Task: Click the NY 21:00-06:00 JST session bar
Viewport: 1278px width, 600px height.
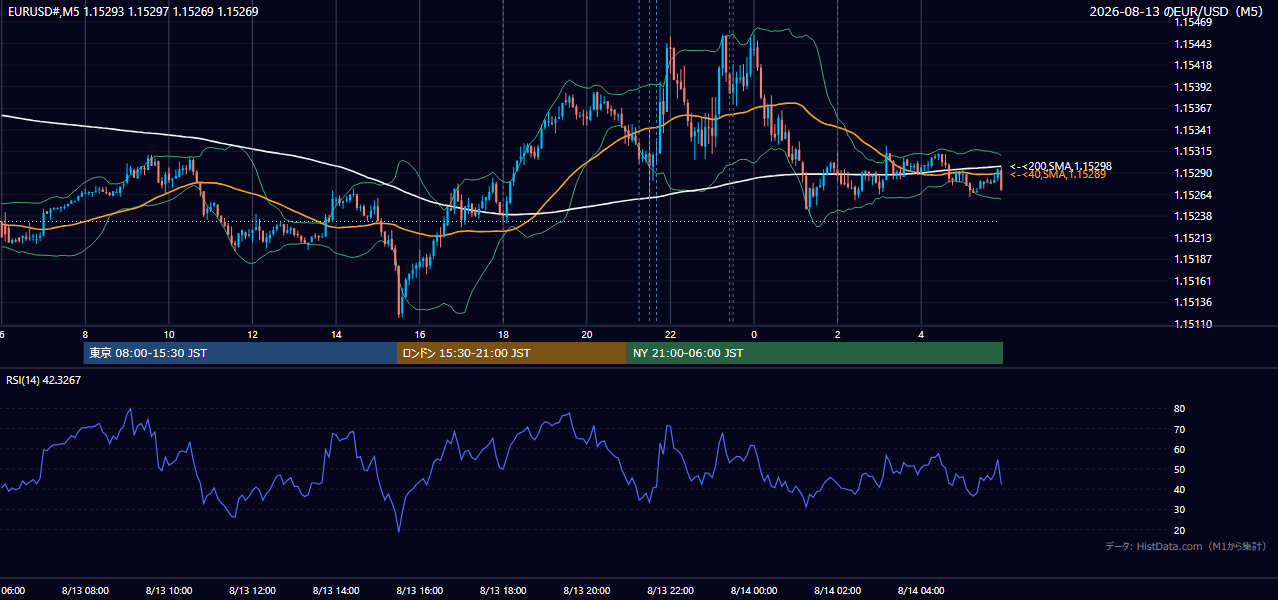Action: (815, 353)
